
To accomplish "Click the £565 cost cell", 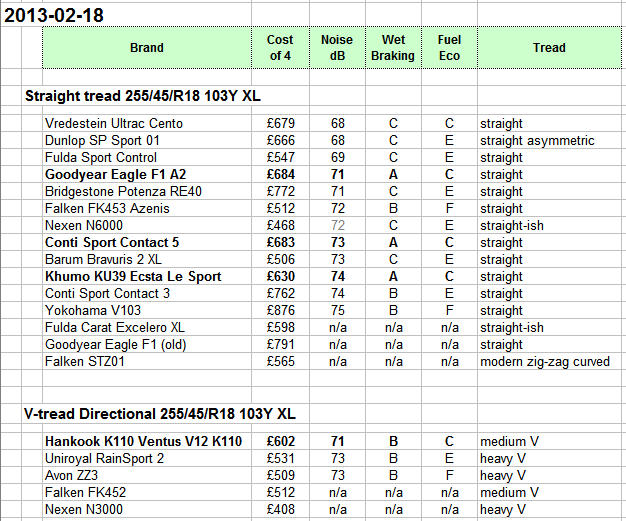I will (281, 361).
